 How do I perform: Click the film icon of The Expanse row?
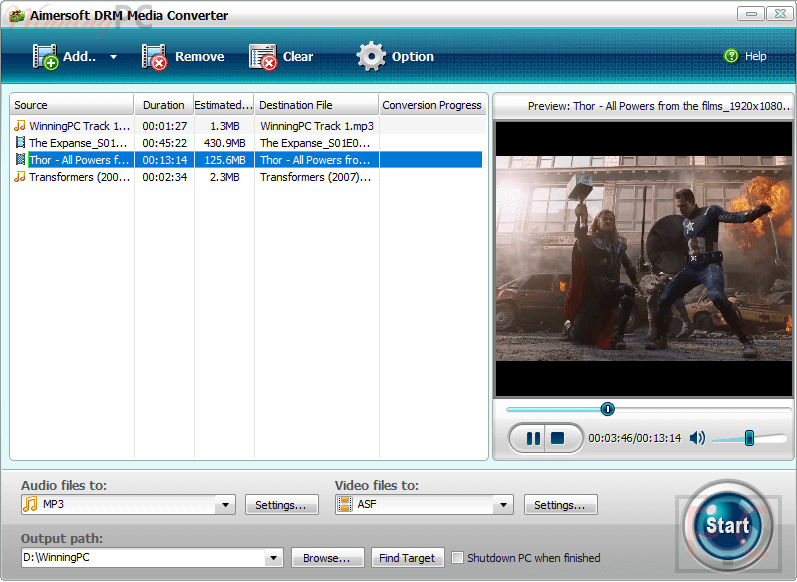pos(20,142)
